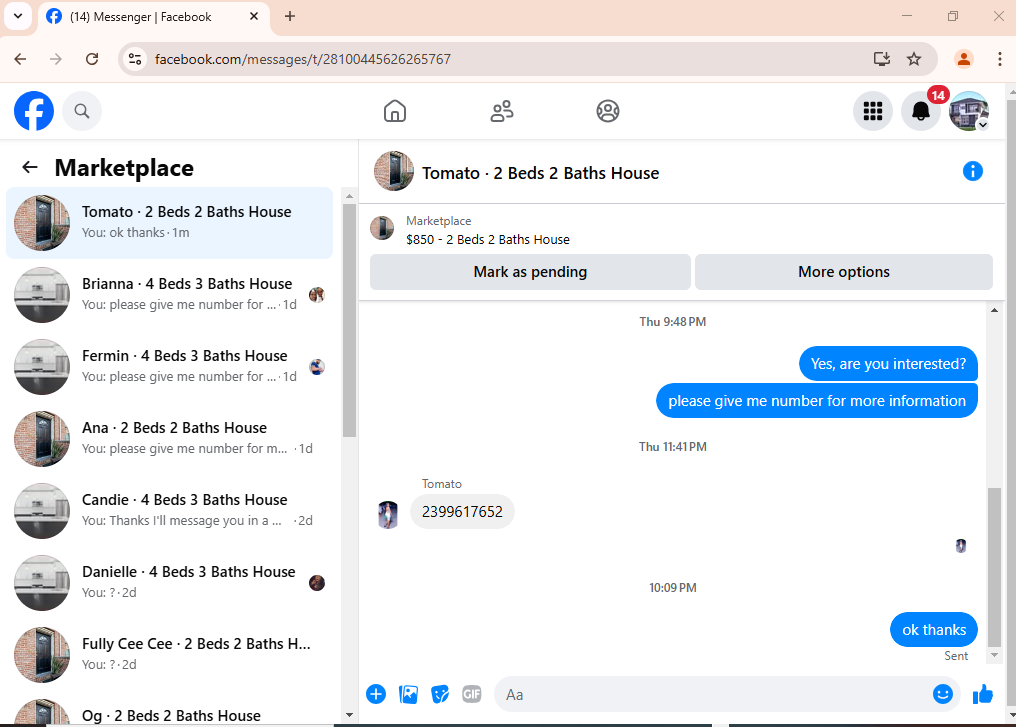This screenshot has height=727, width=1016.
Task: Click the More options button
Action: coord(844,271)
